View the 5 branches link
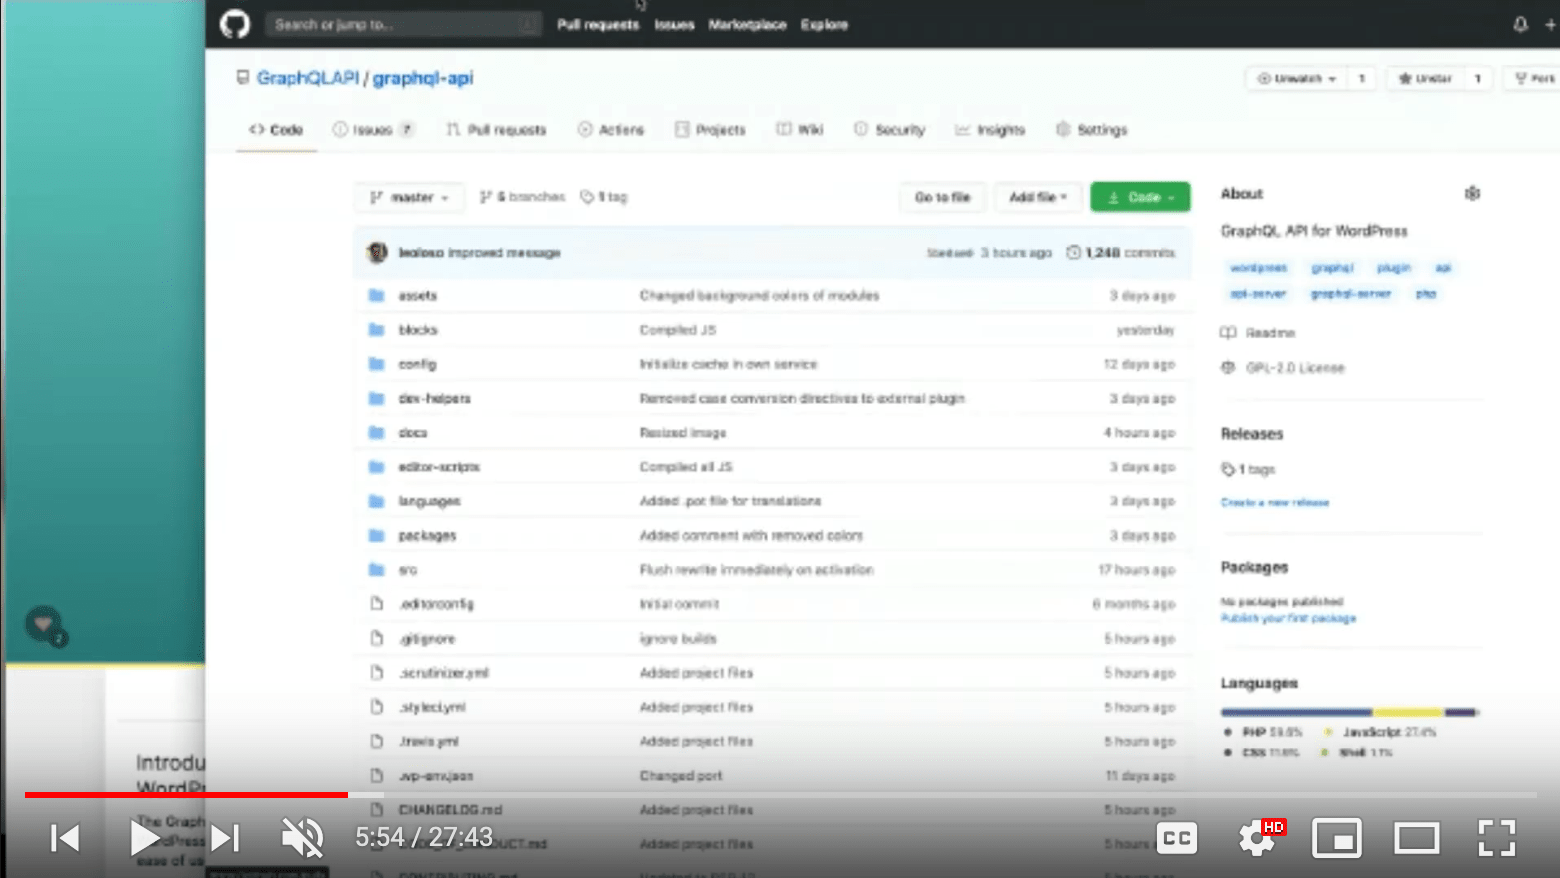This screenshot has width=1560, height=878. (x=522, y=197)
